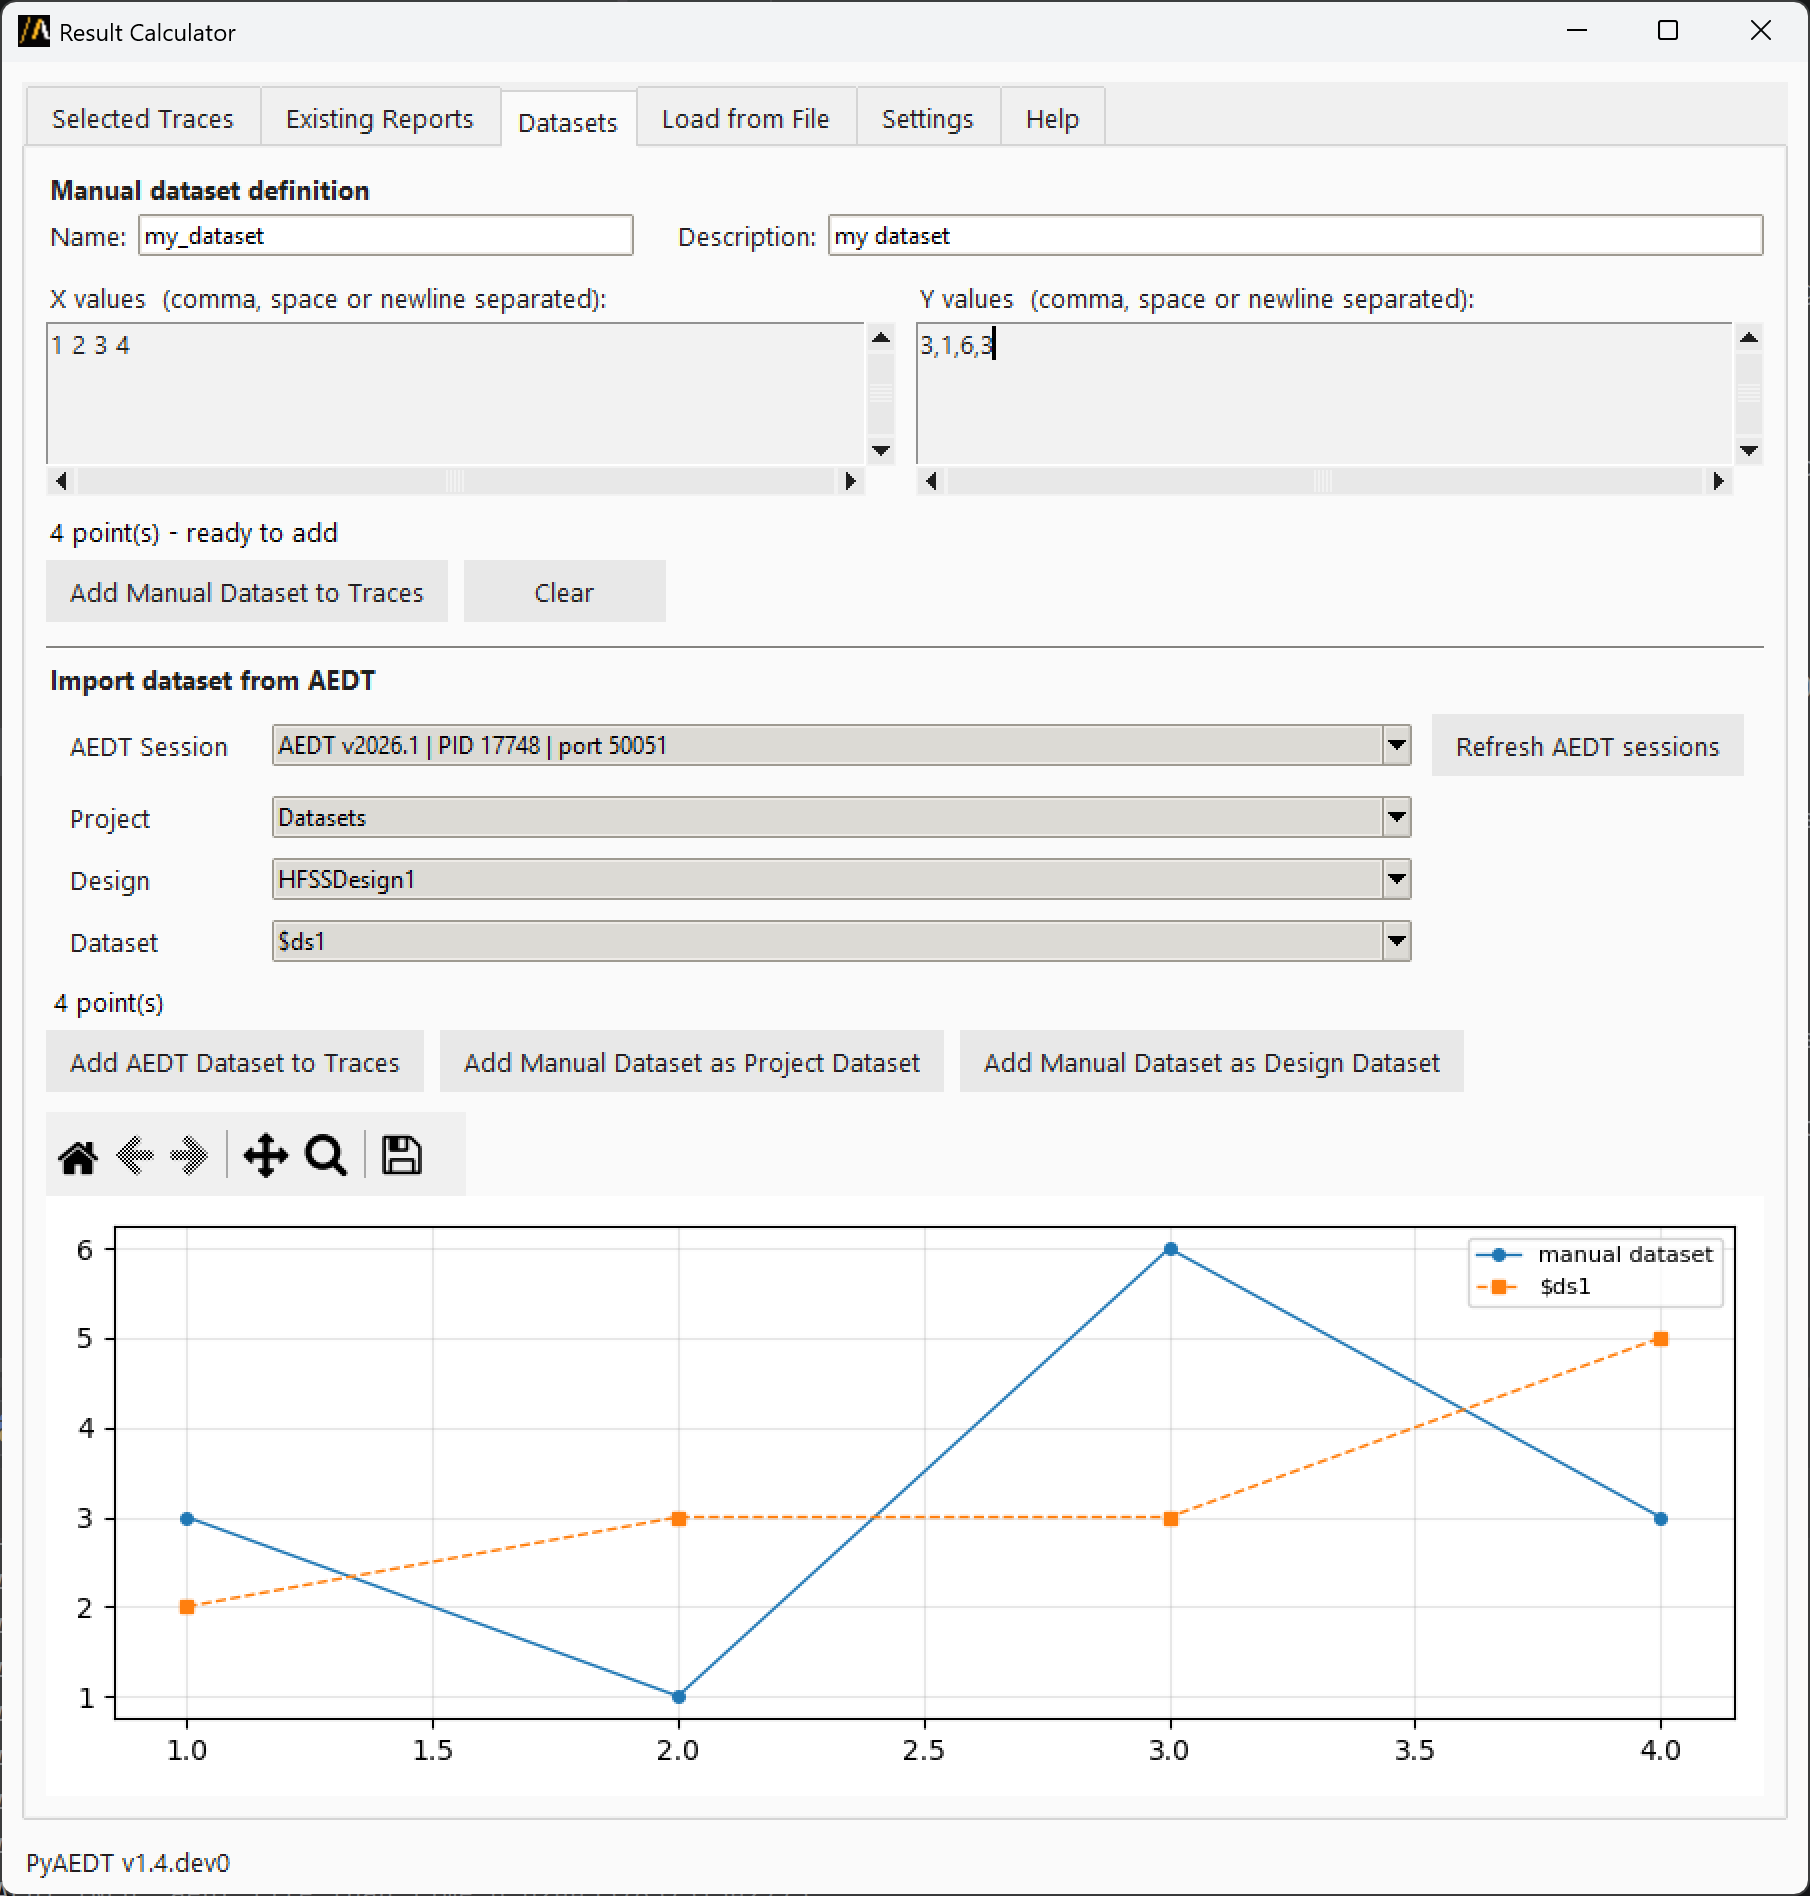Focus the dataset Name input field

click(x=385, y=236)
